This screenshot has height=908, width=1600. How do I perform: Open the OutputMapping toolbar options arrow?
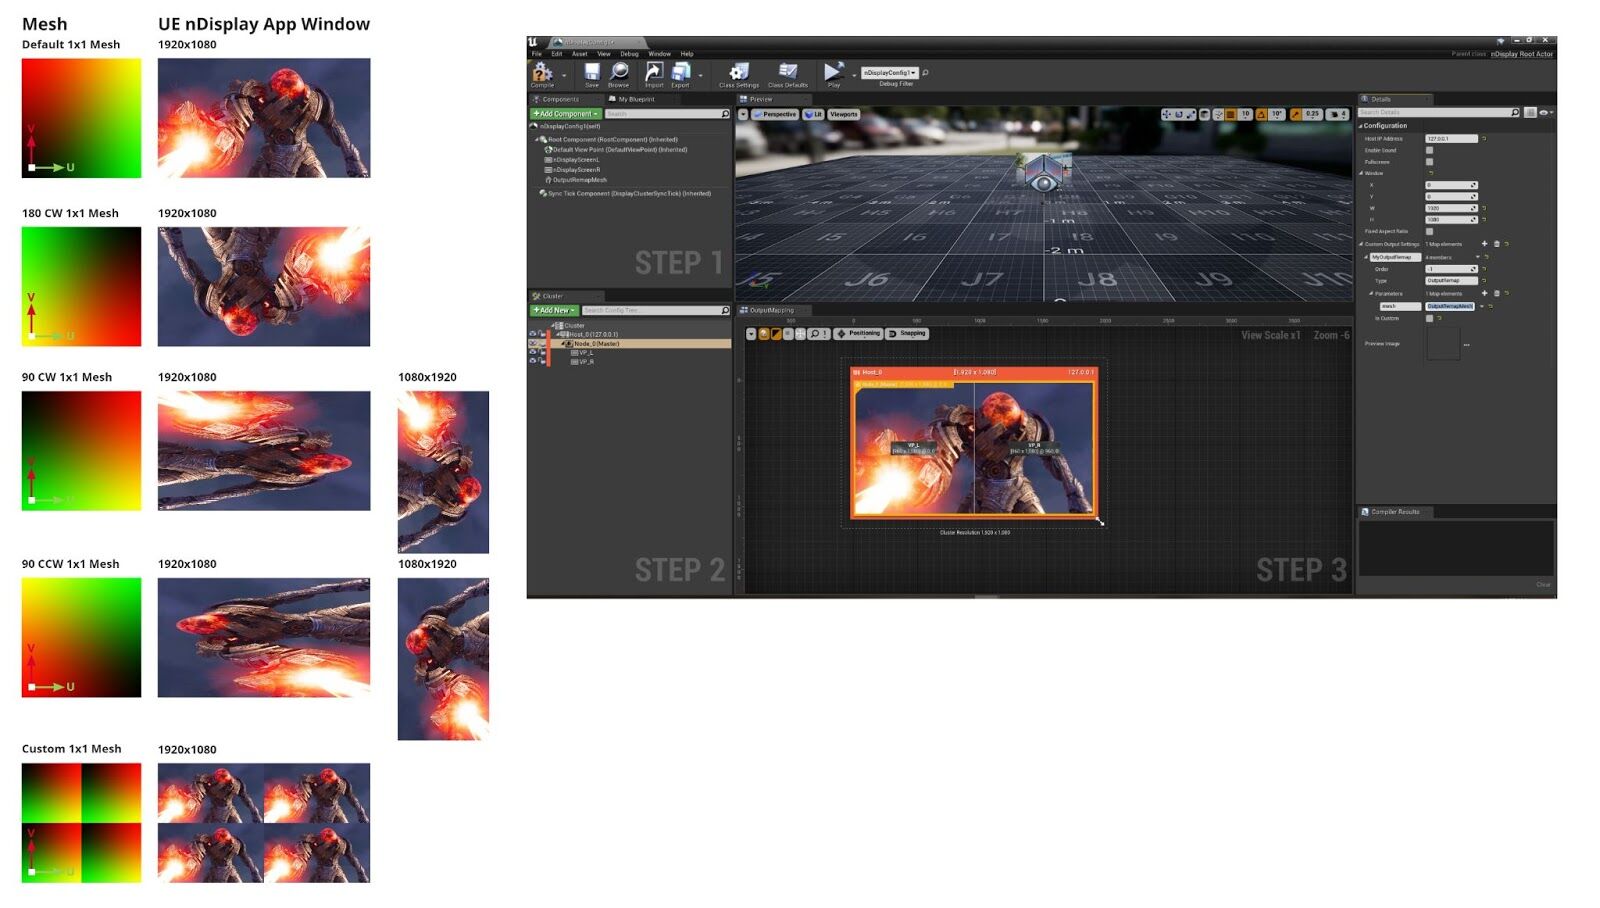751,334
